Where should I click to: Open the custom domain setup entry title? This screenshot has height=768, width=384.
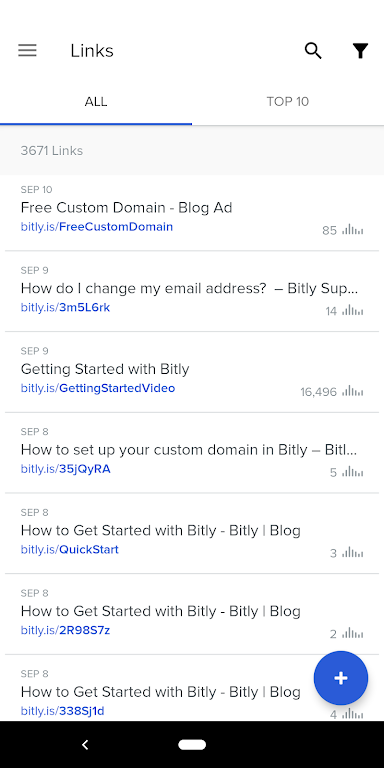[x=189, y=450]
